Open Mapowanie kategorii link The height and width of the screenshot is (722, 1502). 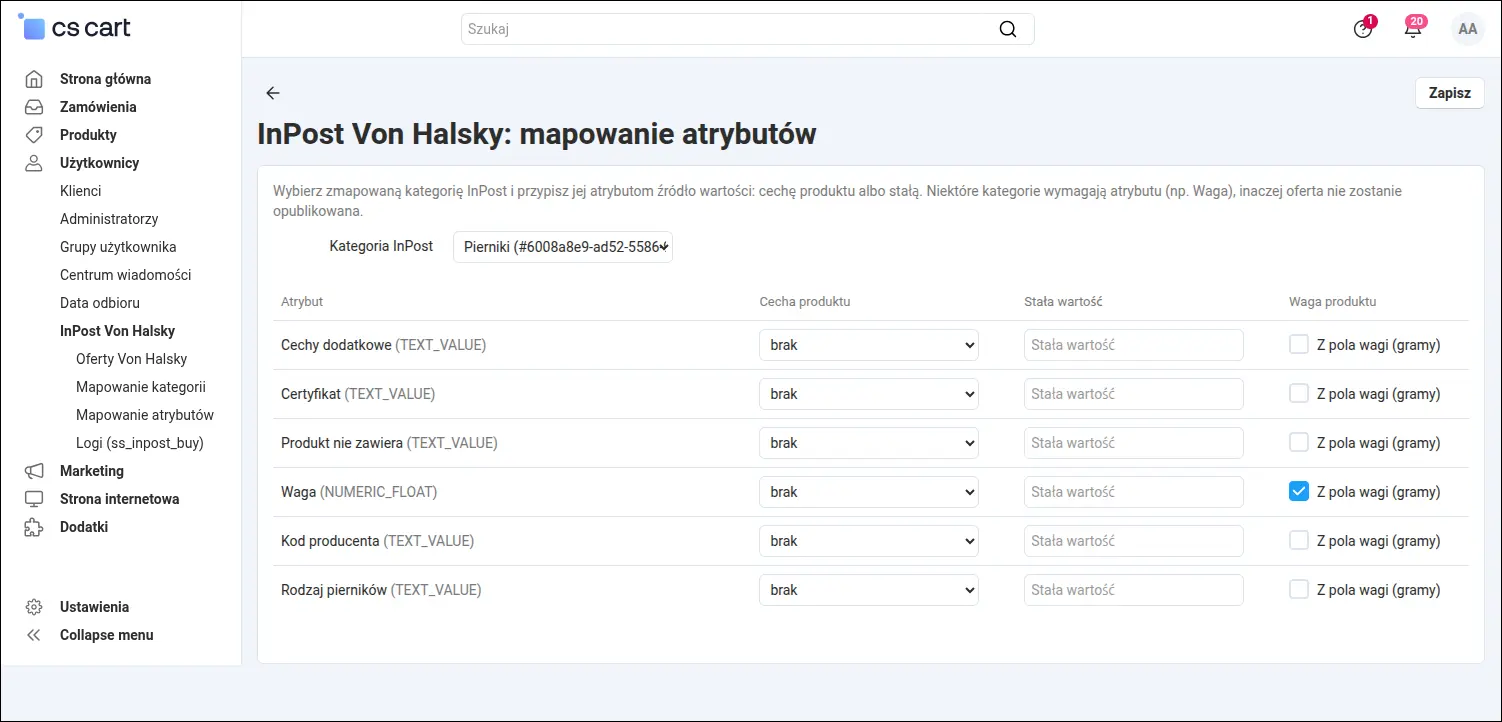coord(141,387)
